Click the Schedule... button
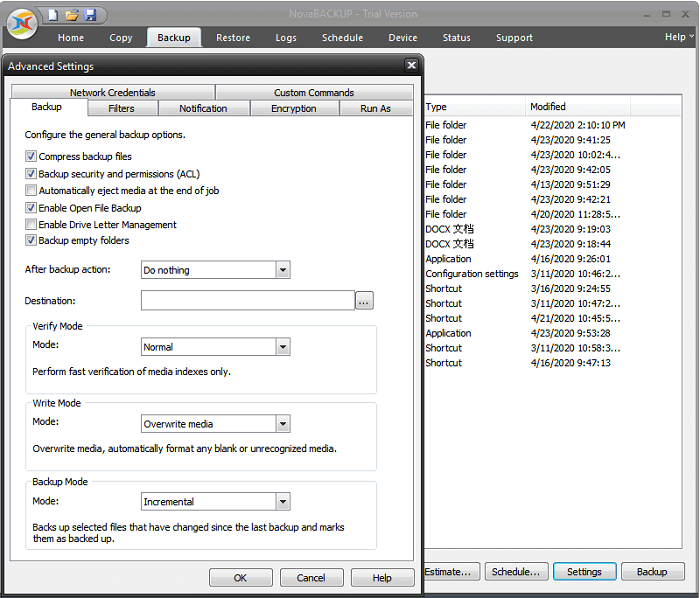This screenshot has width=700, height=598. point(518,572)
